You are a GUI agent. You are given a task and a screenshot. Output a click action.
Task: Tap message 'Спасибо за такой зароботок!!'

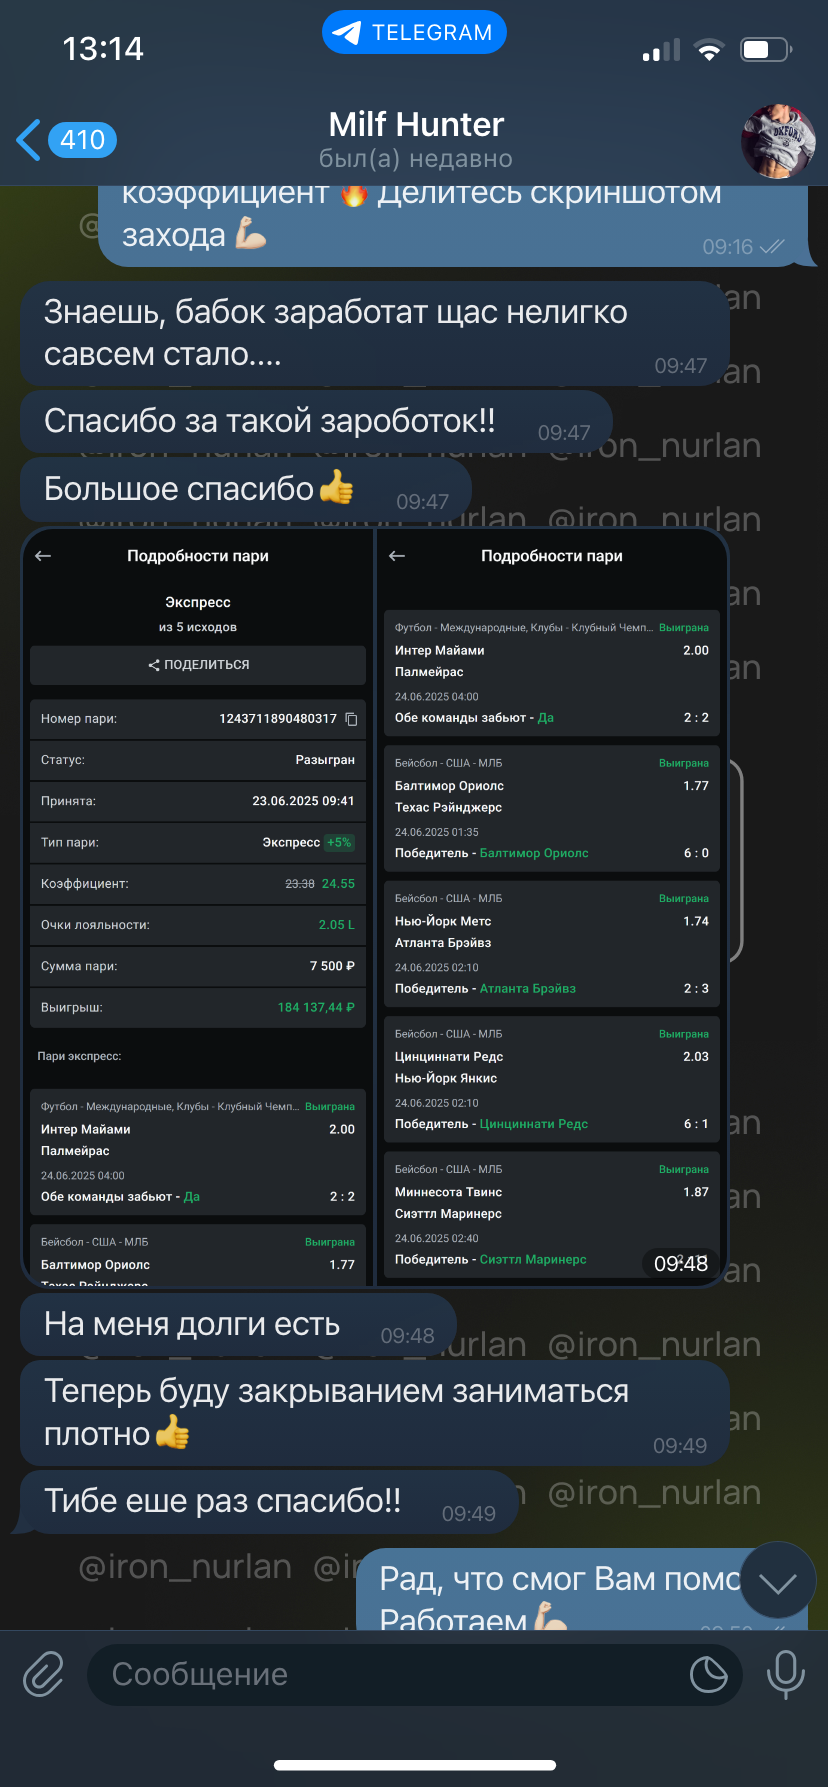click(x=316, y=422)
